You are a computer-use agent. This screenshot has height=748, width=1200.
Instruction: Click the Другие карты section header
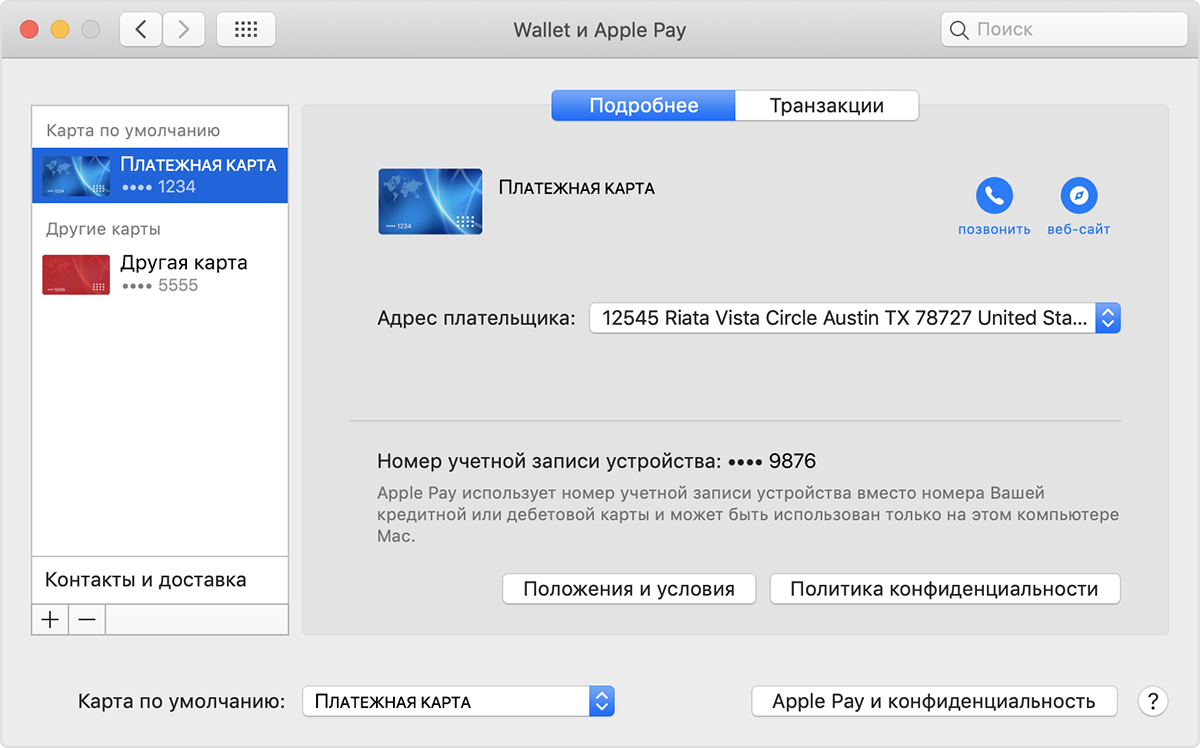pos(103,229)
